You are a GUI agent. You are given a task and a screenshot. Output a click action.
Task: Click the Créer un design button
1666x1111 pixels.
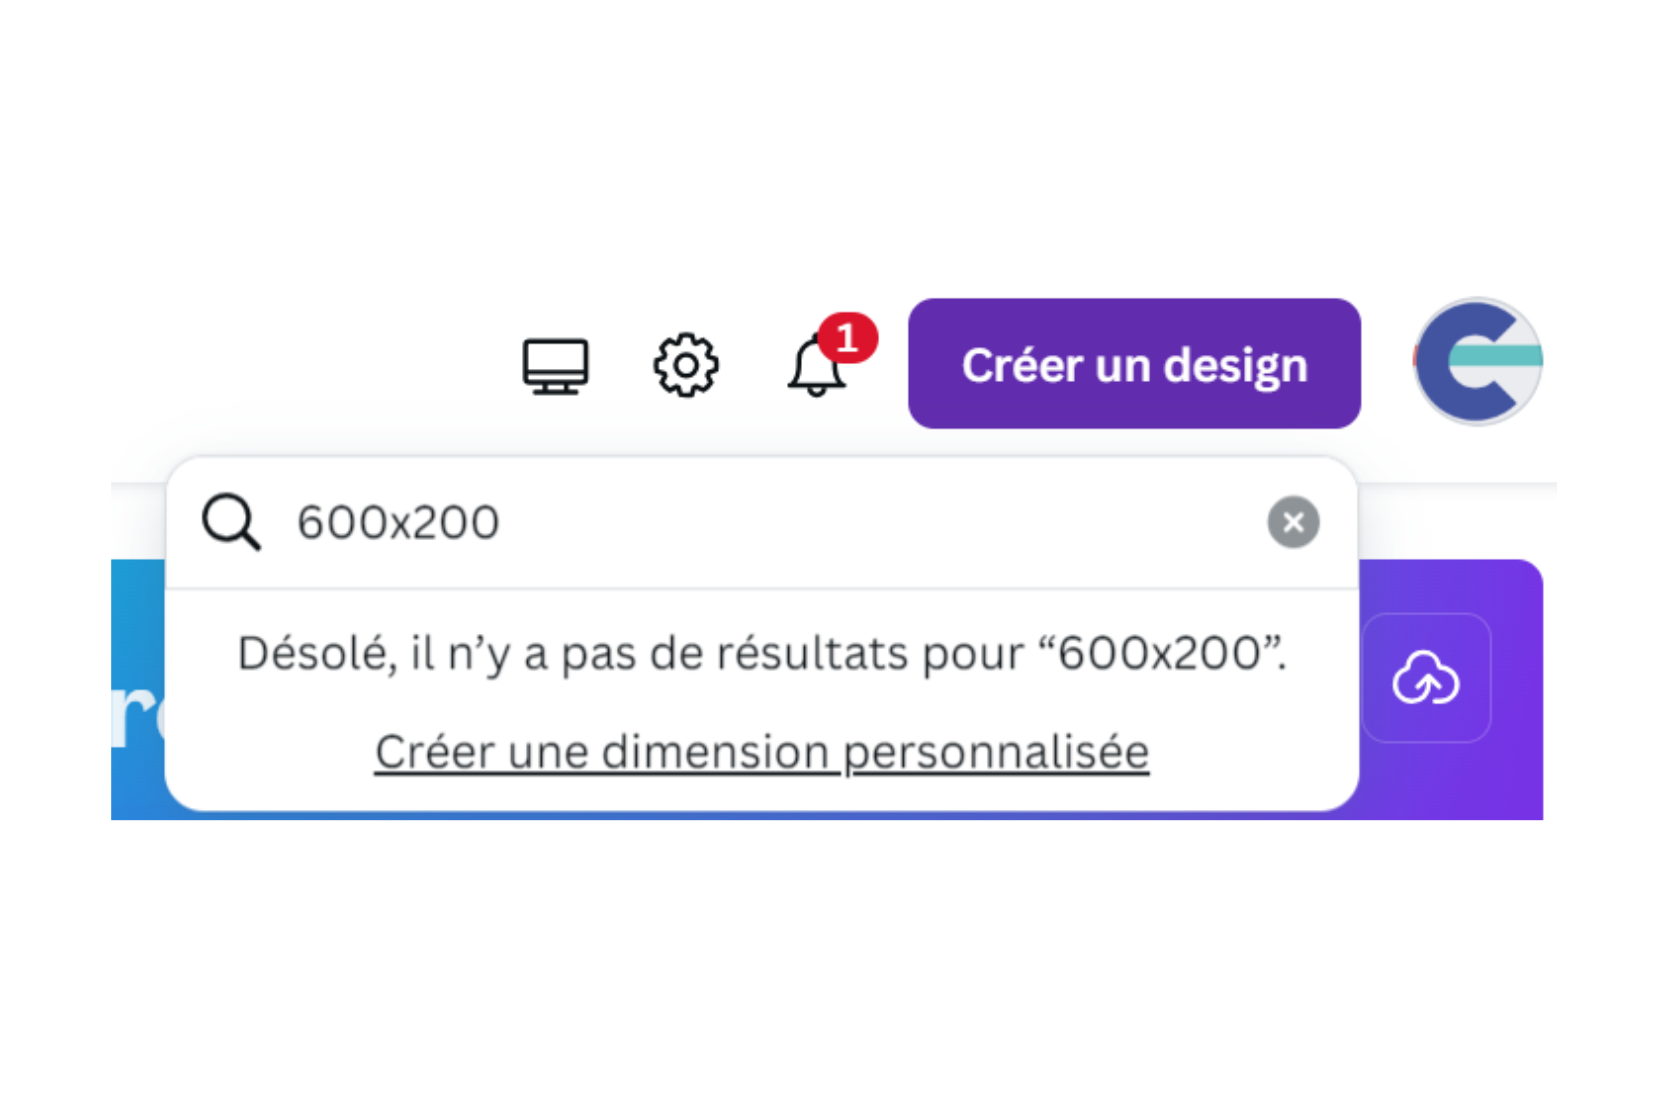click(x=1134, y=364)
